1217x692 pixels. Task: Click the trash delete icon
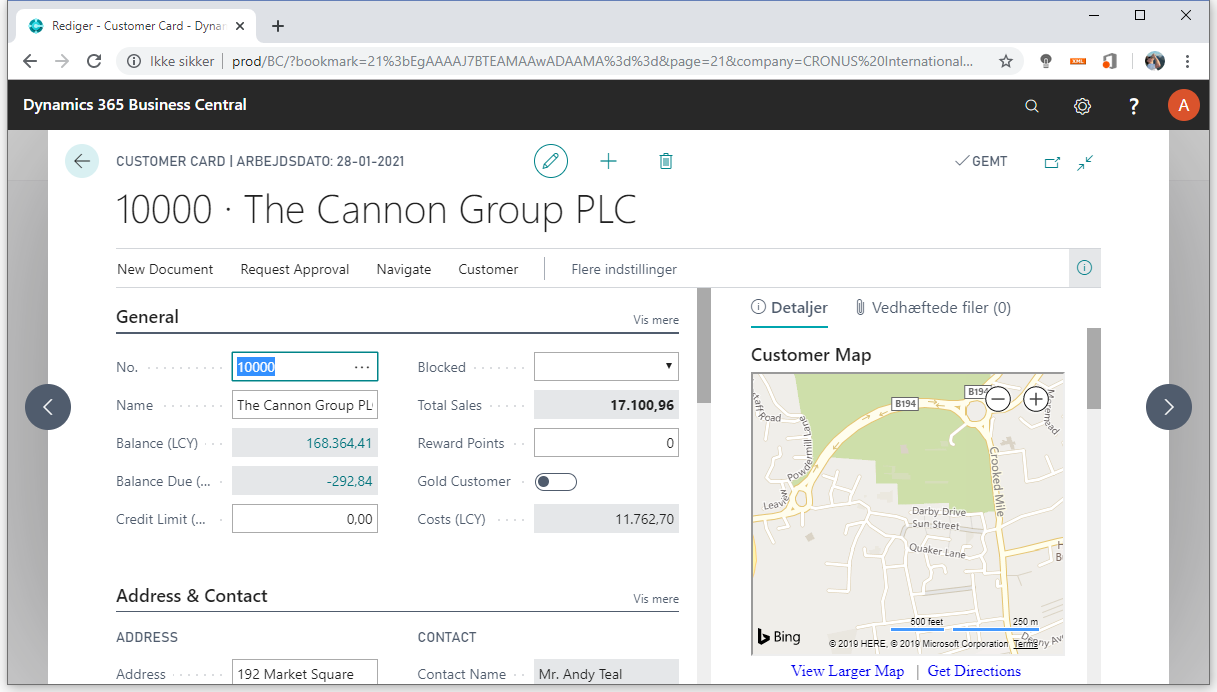coord(666,161)
